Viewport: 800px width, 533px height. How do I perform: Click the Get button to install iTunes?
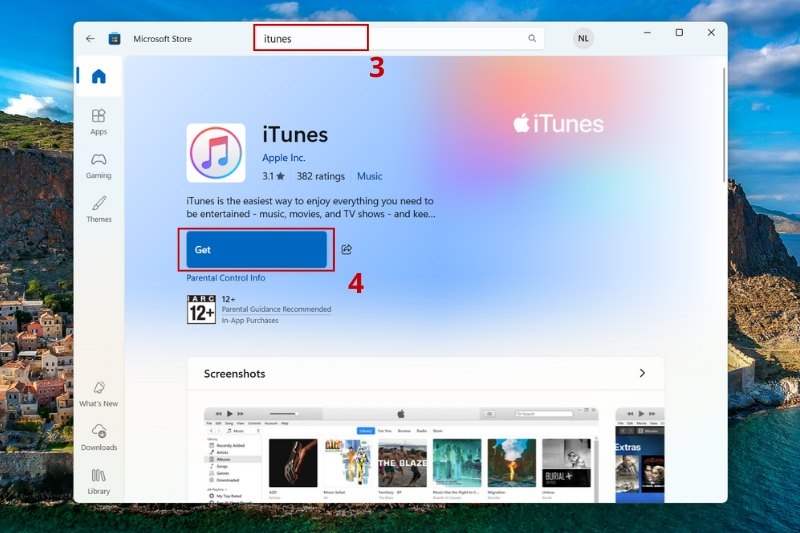(x=256, y=249)
